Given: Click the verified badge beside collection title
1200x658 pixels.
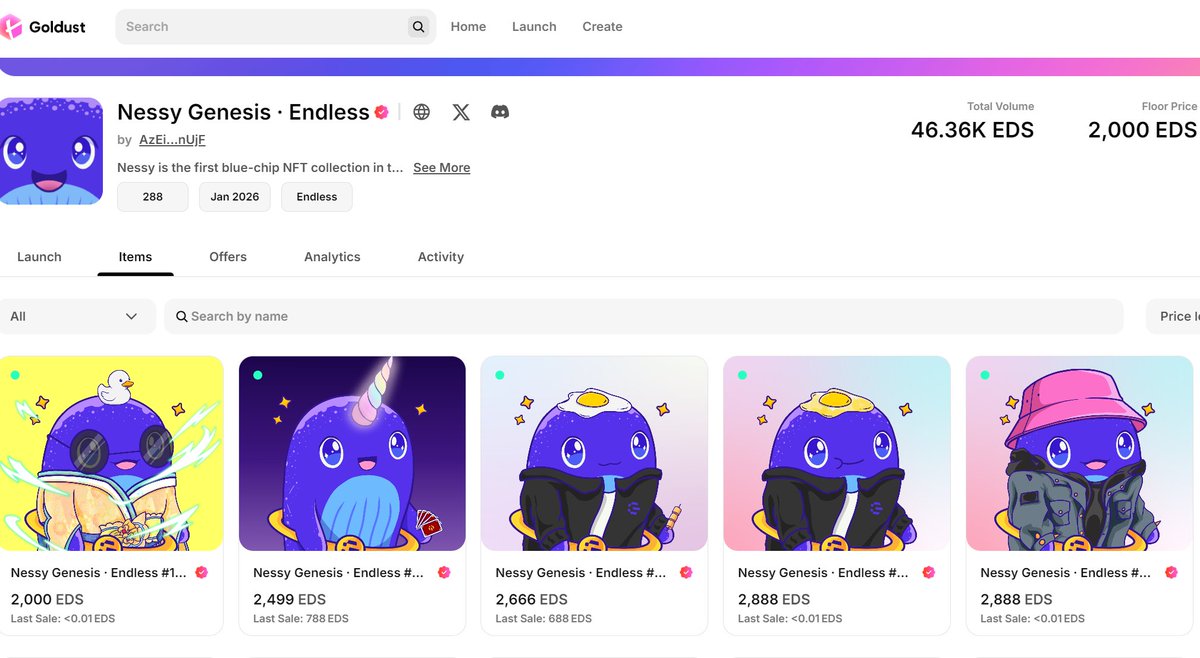Looking at the screenshot, I should click(381, 113).
